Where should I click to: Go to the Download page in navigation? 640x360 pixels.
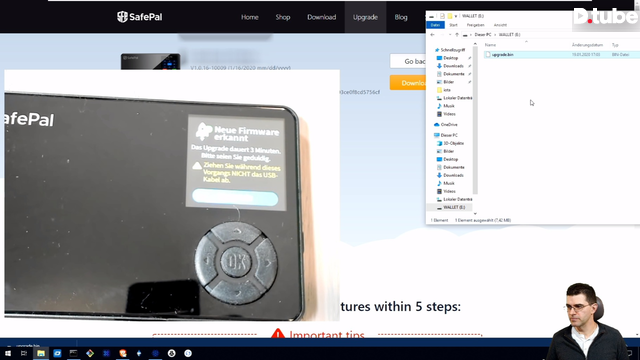coord(322,17)
